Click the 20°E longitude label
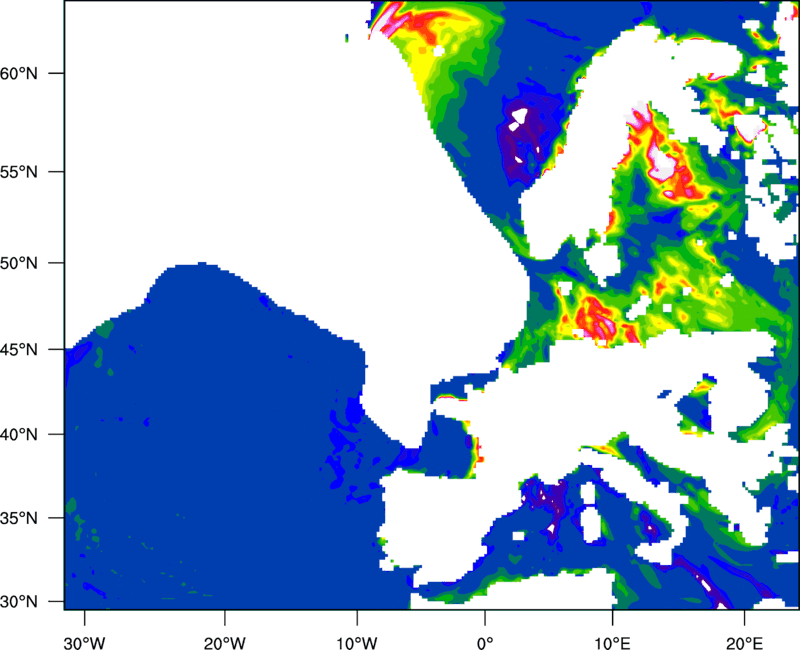 [x=744, y=643]
